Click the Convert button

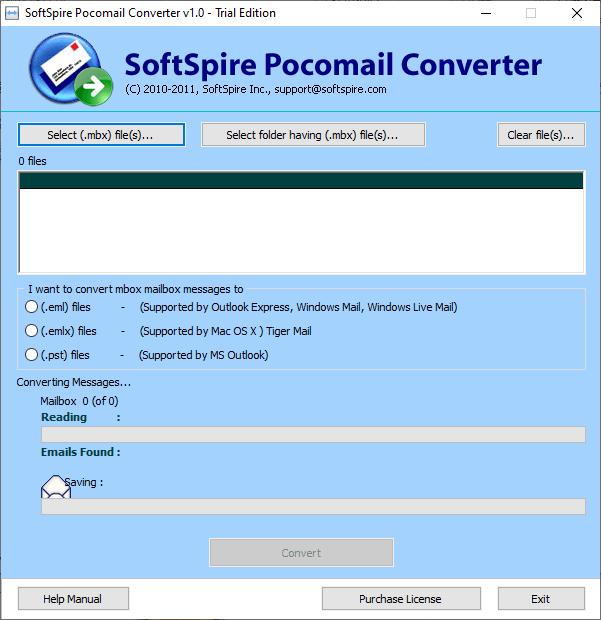click(x=301, y=553)
